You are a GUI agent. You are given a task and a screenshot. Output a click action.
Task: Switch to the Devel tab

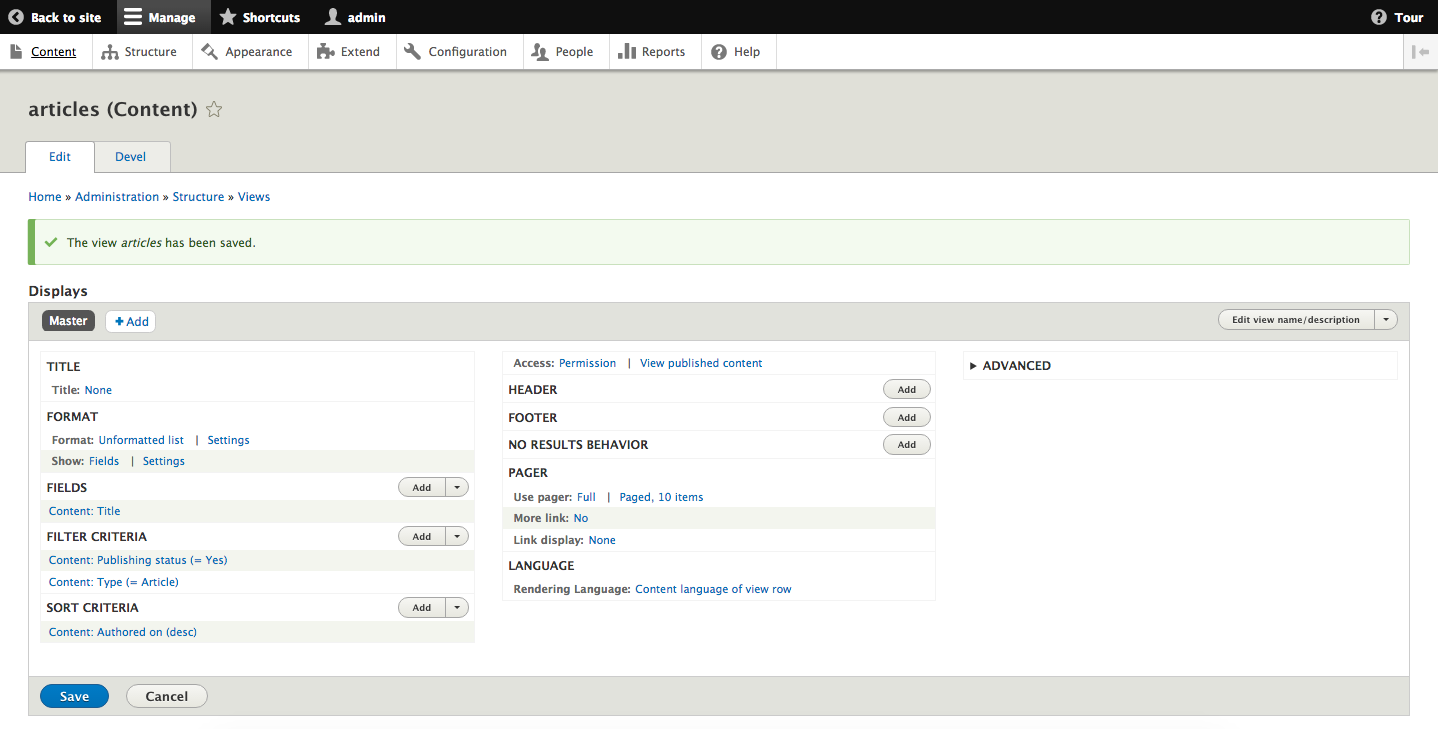point(131,157)
